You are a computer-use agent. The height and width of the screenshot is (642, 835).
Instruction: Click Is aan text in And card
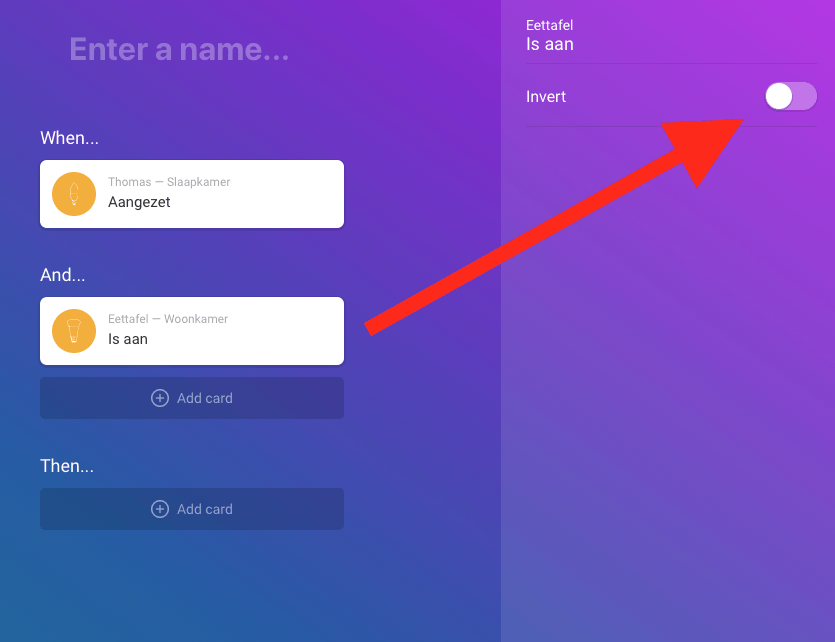(128, 339)
